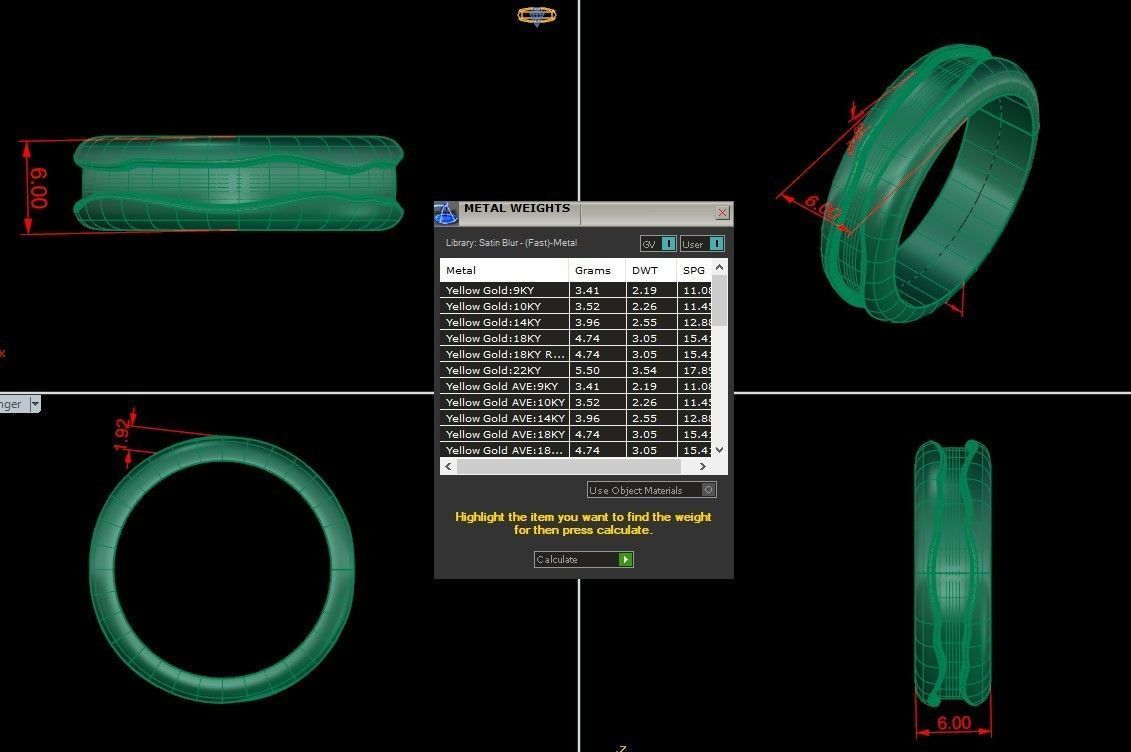Click the 6.00 dimension in perspective view

coord(822,207)
